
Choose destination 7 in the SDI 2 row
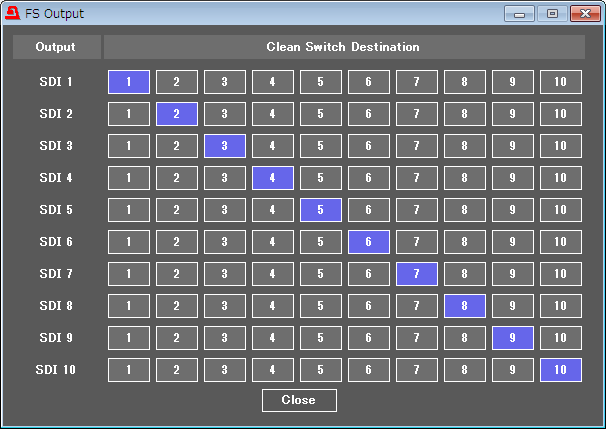416,114
